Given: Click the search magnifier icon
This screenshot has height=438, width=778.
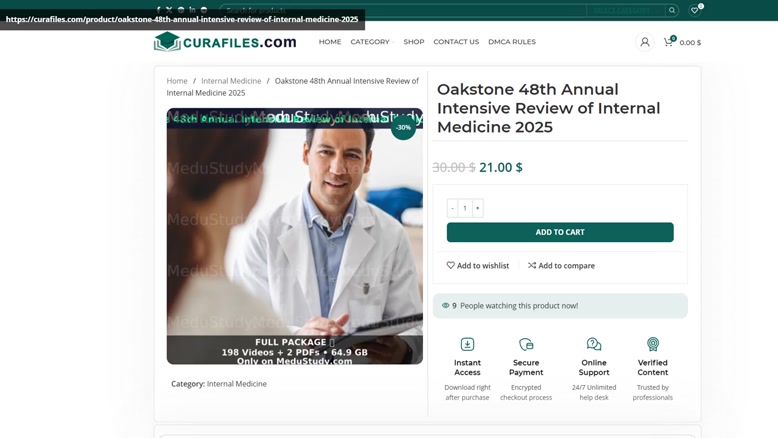Looking at the screenshot, I should click(672, 10).
